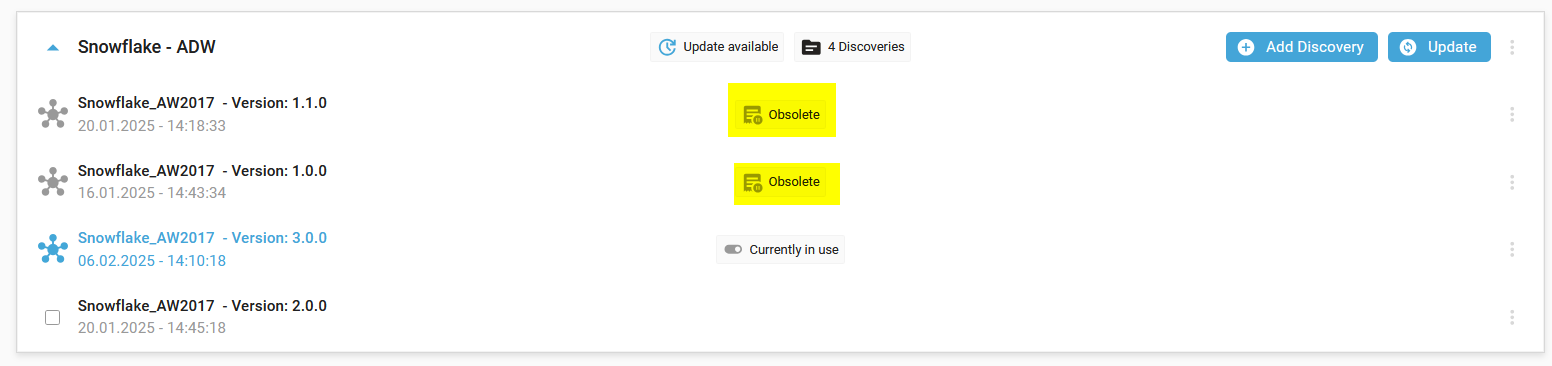Click the Add Discovery button
Viewport: 1552px width, 366px height.
[x=1302, y=47]
